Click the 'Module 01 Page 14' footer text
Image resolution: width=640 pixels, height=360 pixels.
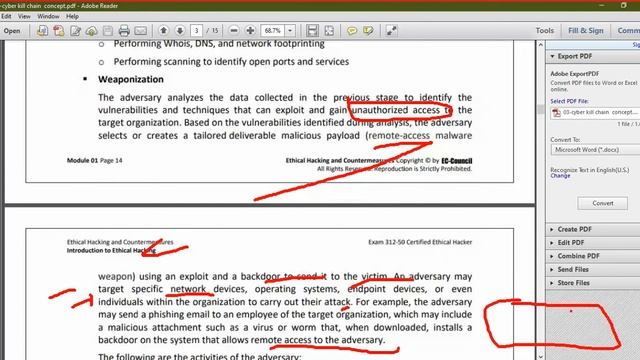(95, 160)
